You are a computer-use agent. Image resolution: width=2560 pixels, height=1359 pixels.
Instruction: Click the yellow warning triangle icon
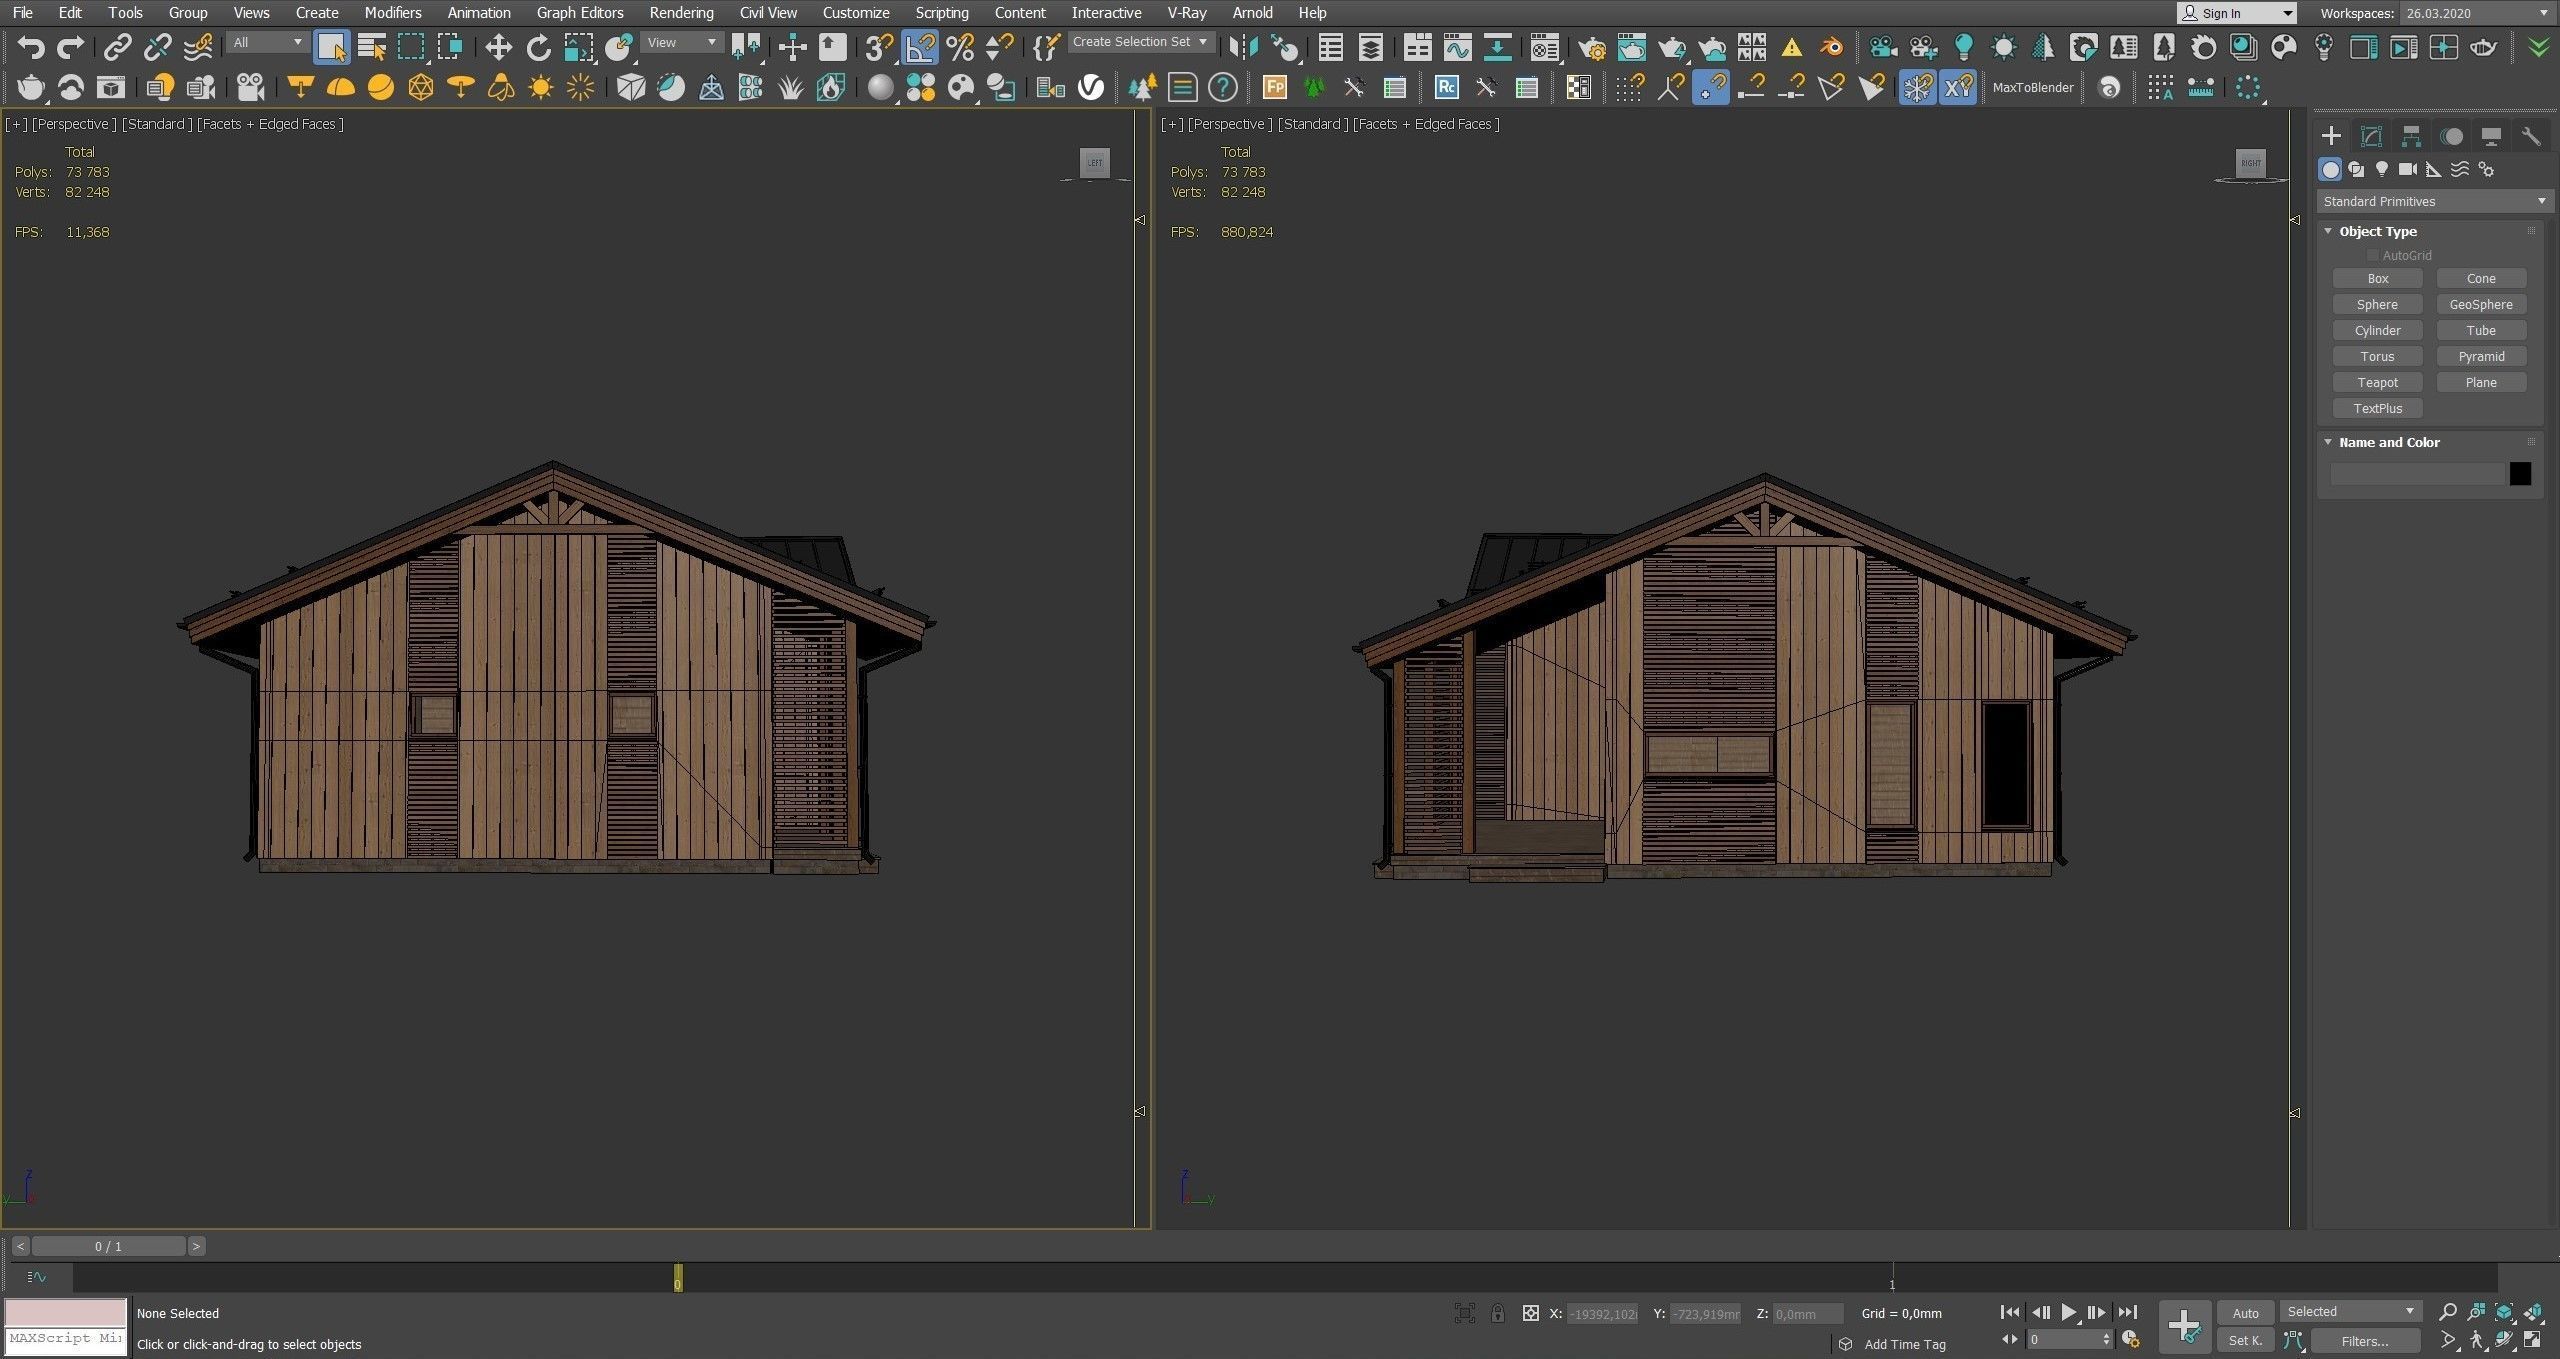[1792, 47]
